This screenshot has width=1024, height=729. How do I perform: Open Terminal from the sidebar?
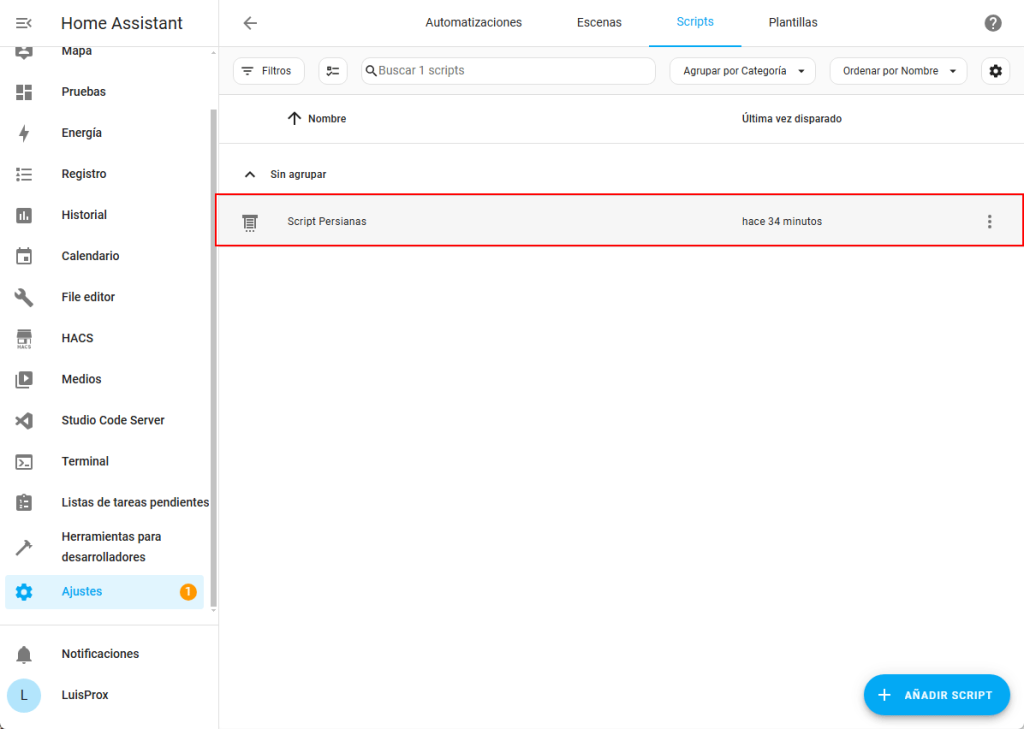[85, 461]
